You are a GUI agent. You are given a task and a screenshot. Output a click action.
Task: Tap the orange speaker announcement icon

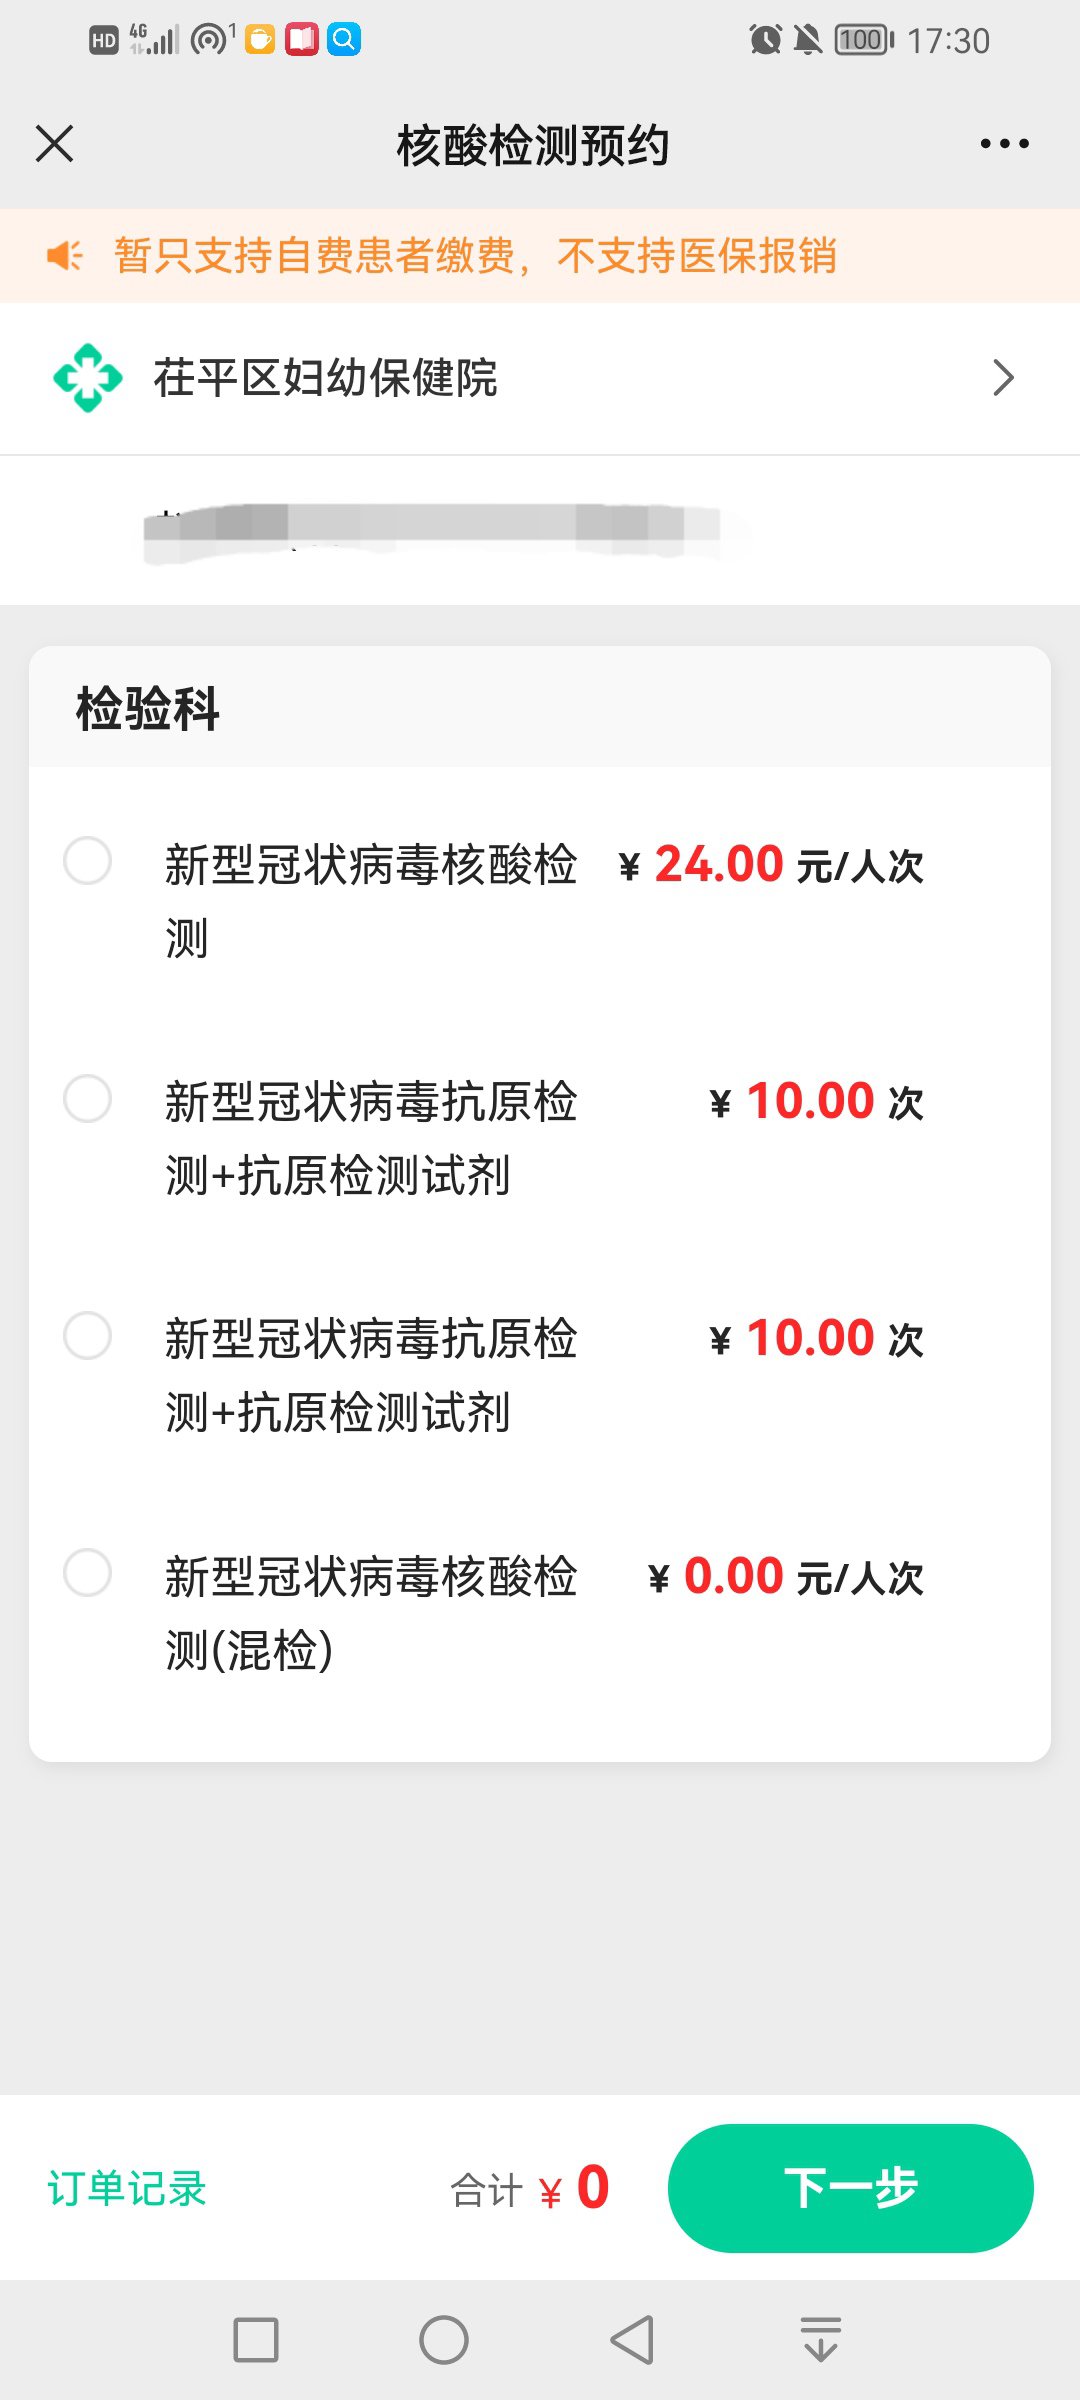pyautogui.click(x=65, y=256)
